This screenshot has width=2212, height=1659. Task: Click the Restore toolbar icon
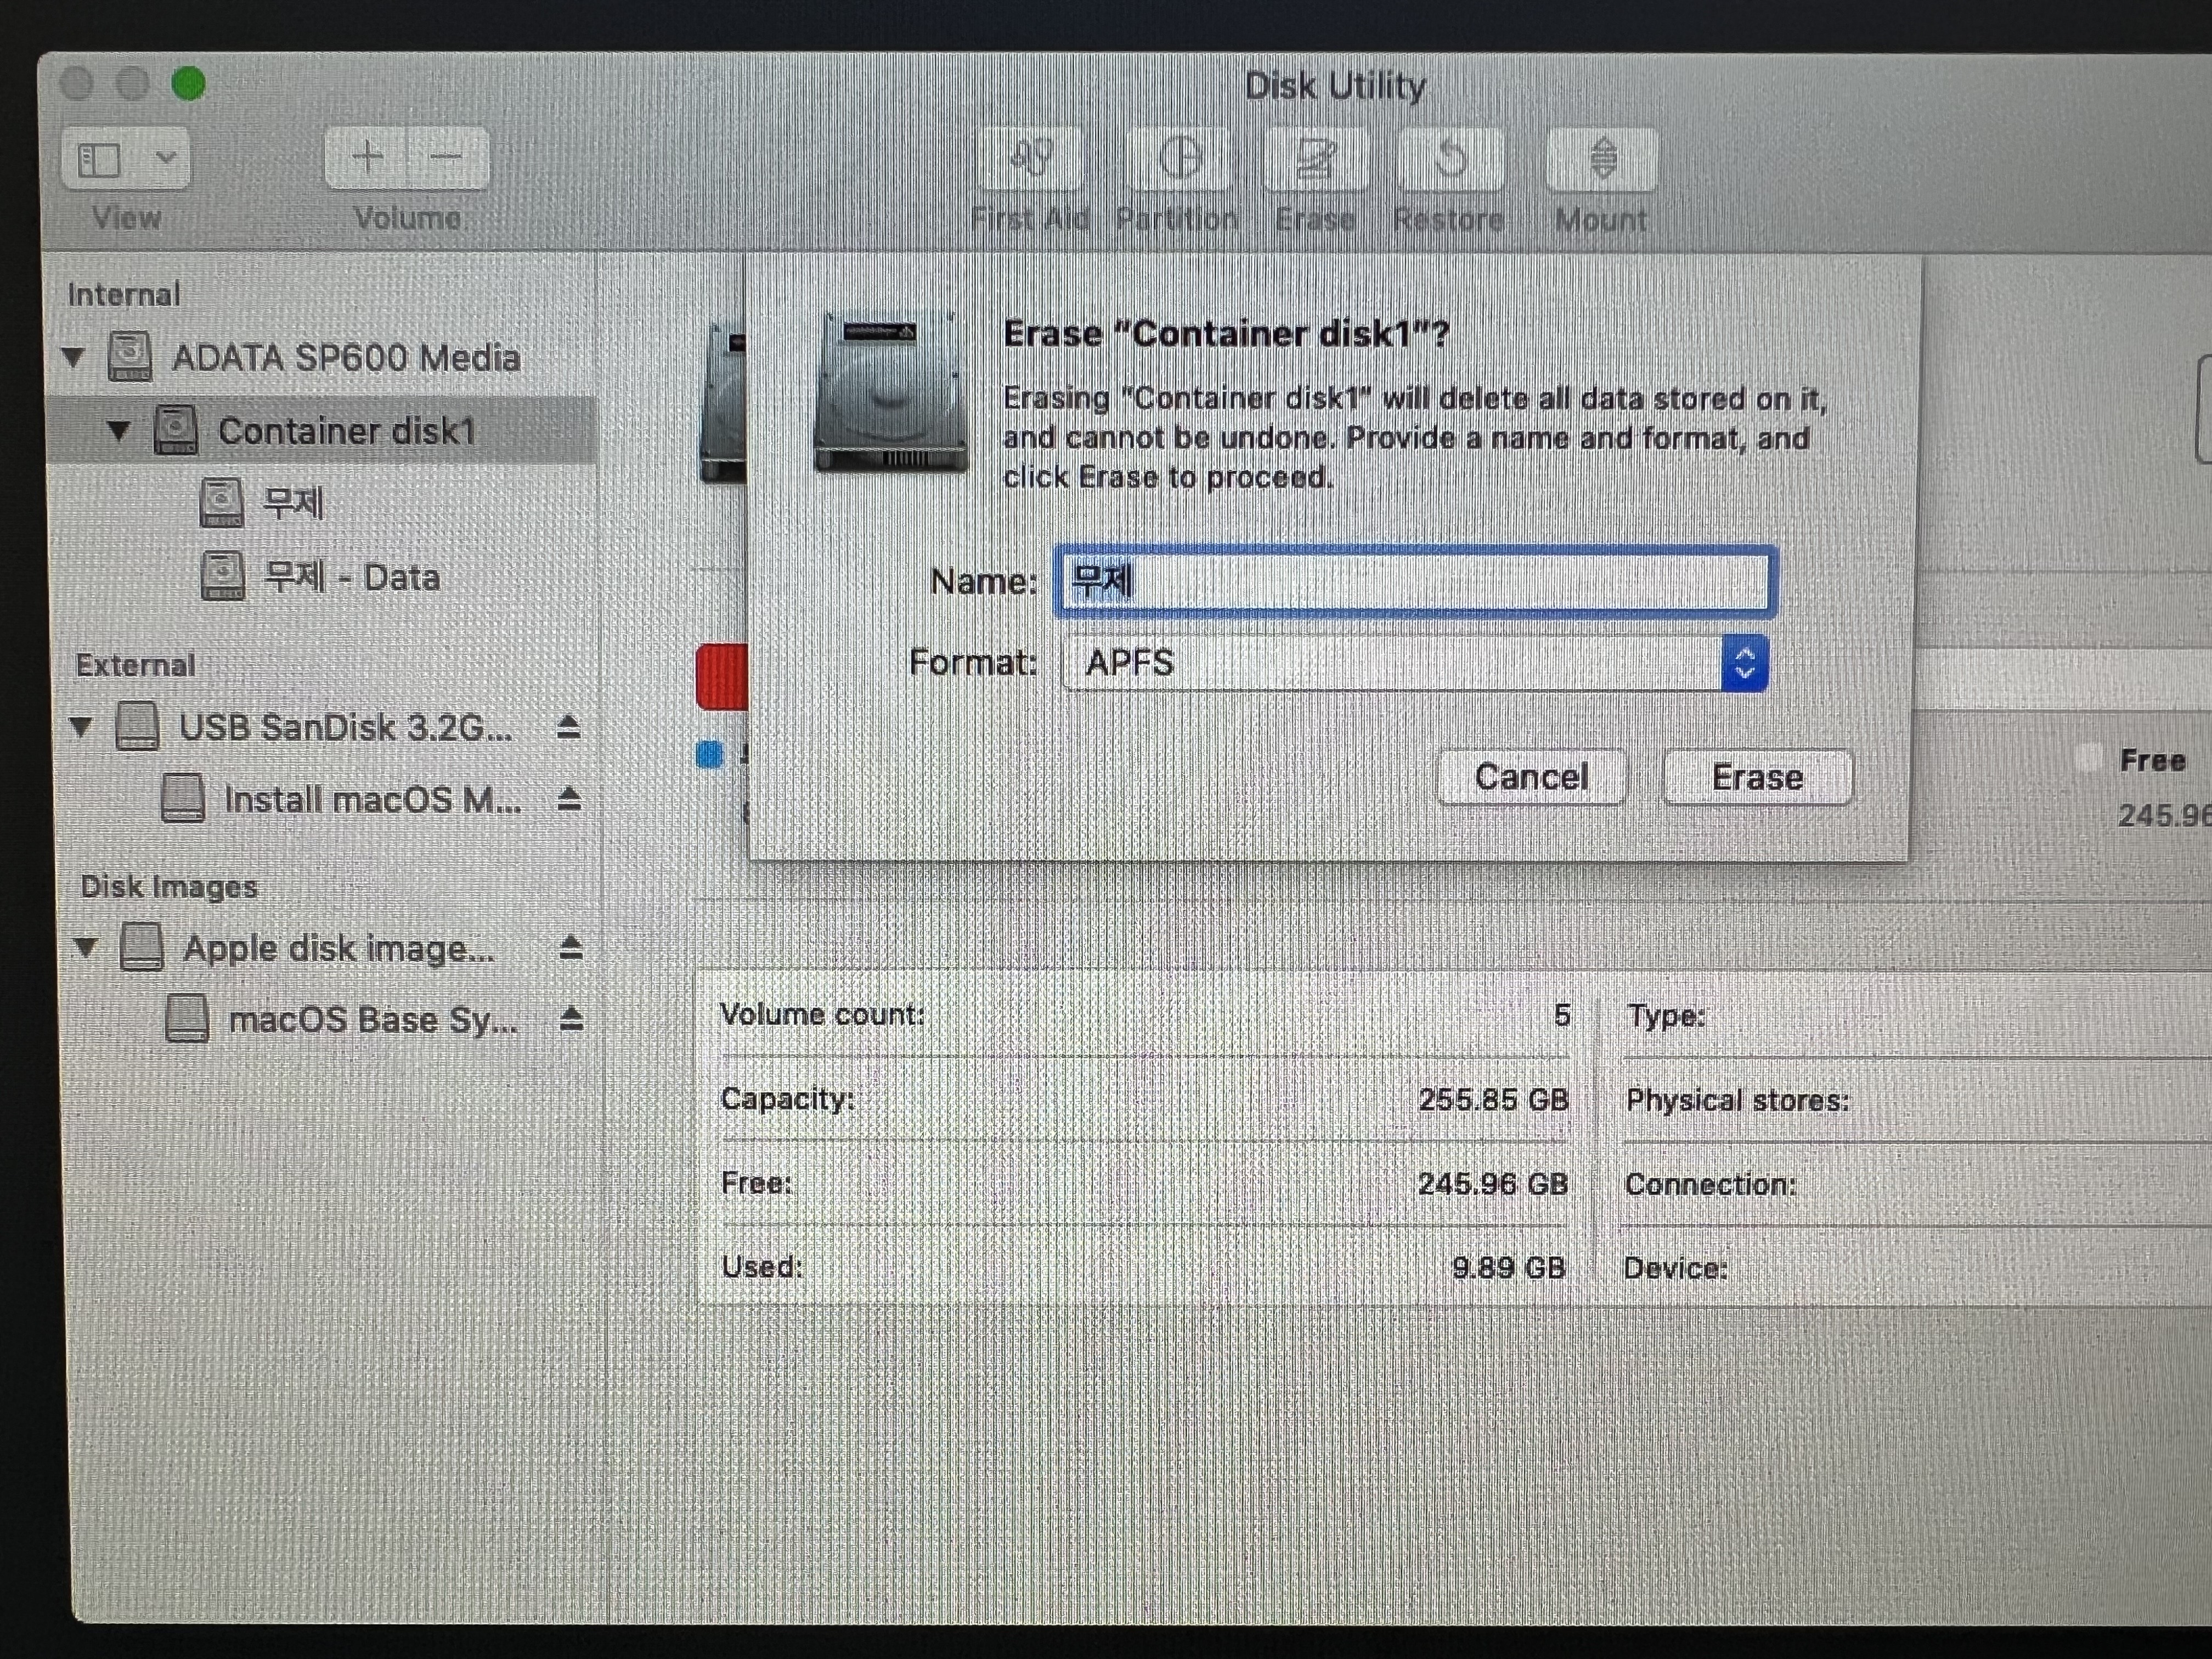click(x=1450, y=159)
